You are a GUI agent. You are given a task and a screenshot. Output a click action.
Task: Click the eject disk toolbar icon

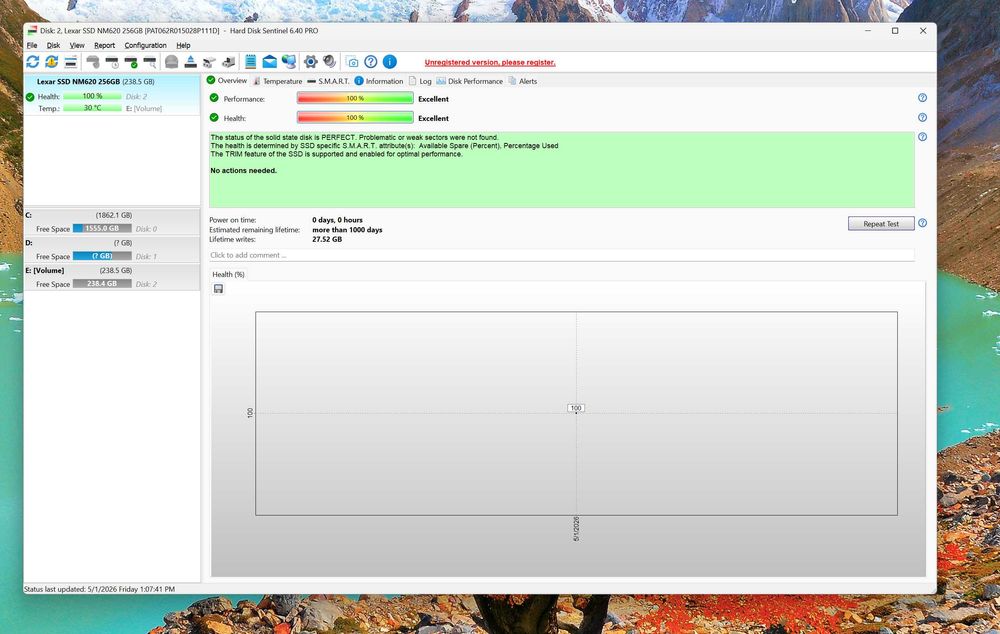[x=191, y=62]
